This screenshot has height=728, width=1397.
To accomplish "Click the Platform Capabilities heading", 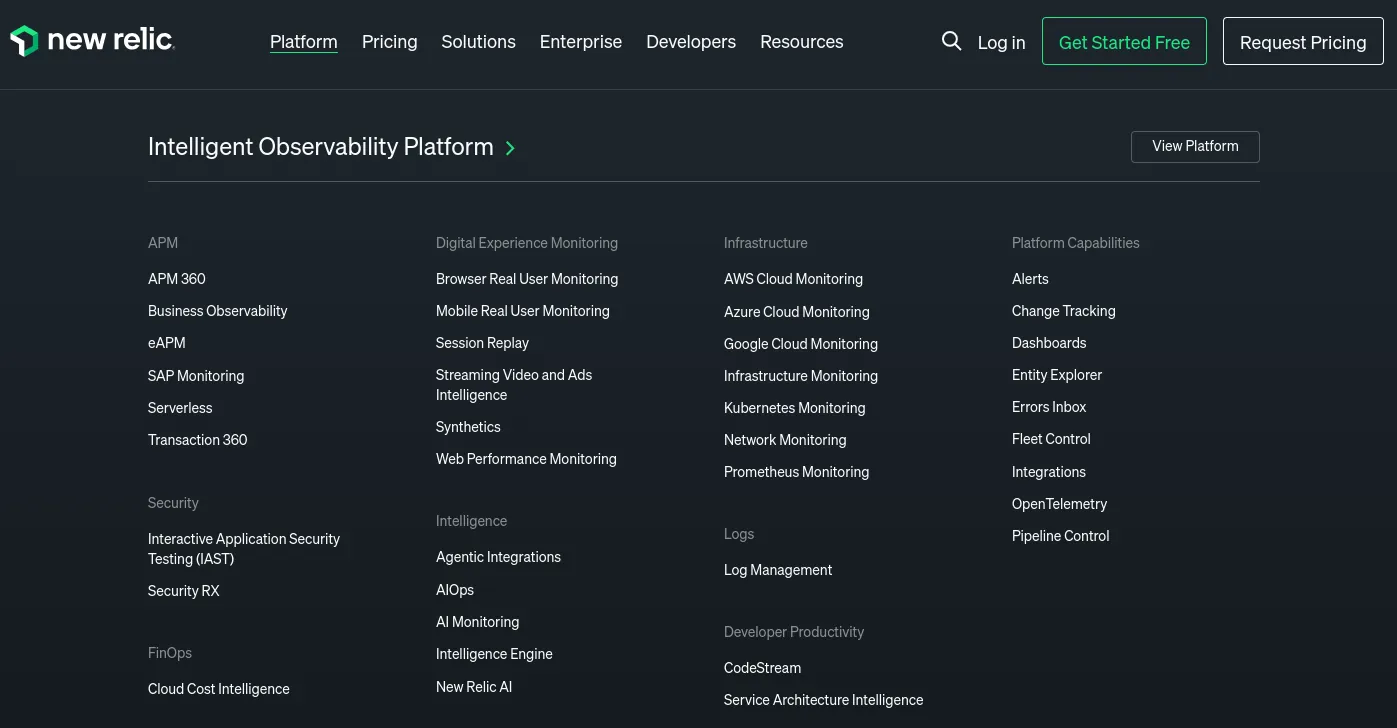I will [1076, 243].
